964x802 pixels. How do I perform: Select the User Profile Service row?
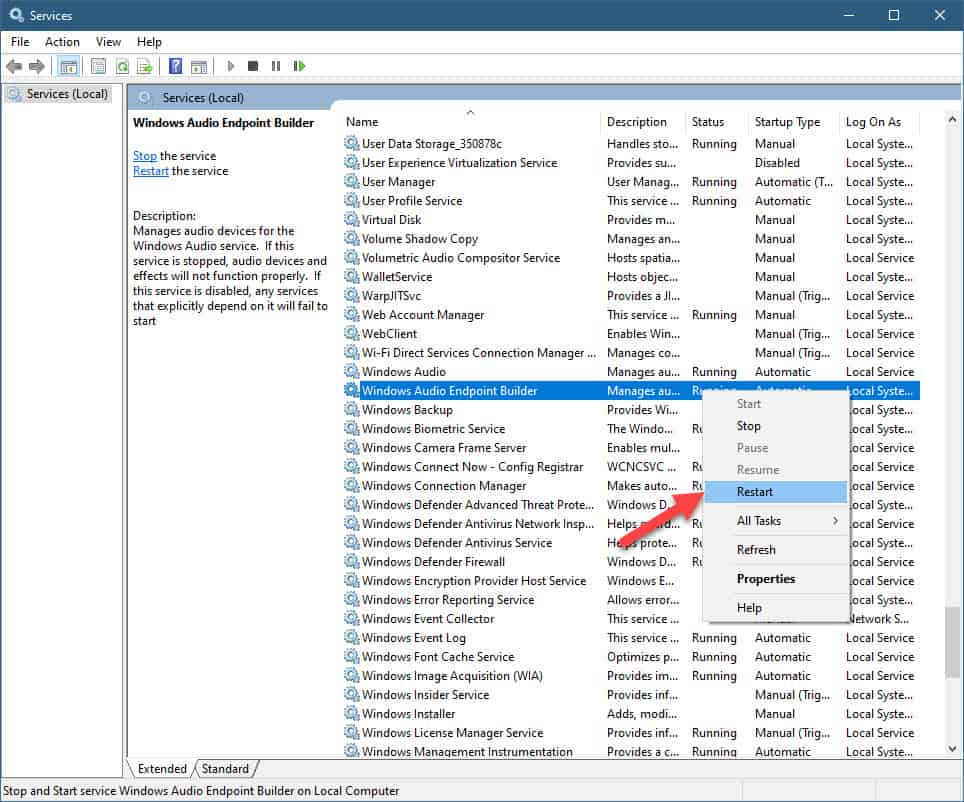click(631, 200)
